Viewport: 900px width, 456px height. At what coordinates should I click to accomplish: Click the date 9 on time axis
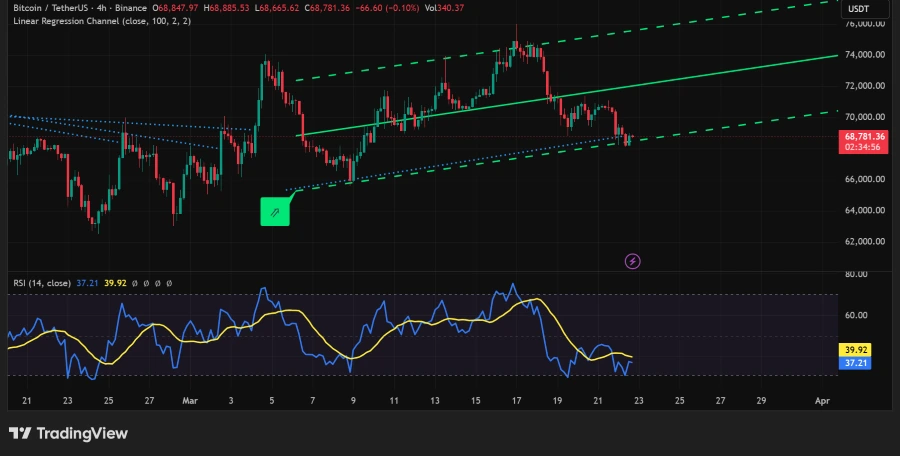(353, 401)
